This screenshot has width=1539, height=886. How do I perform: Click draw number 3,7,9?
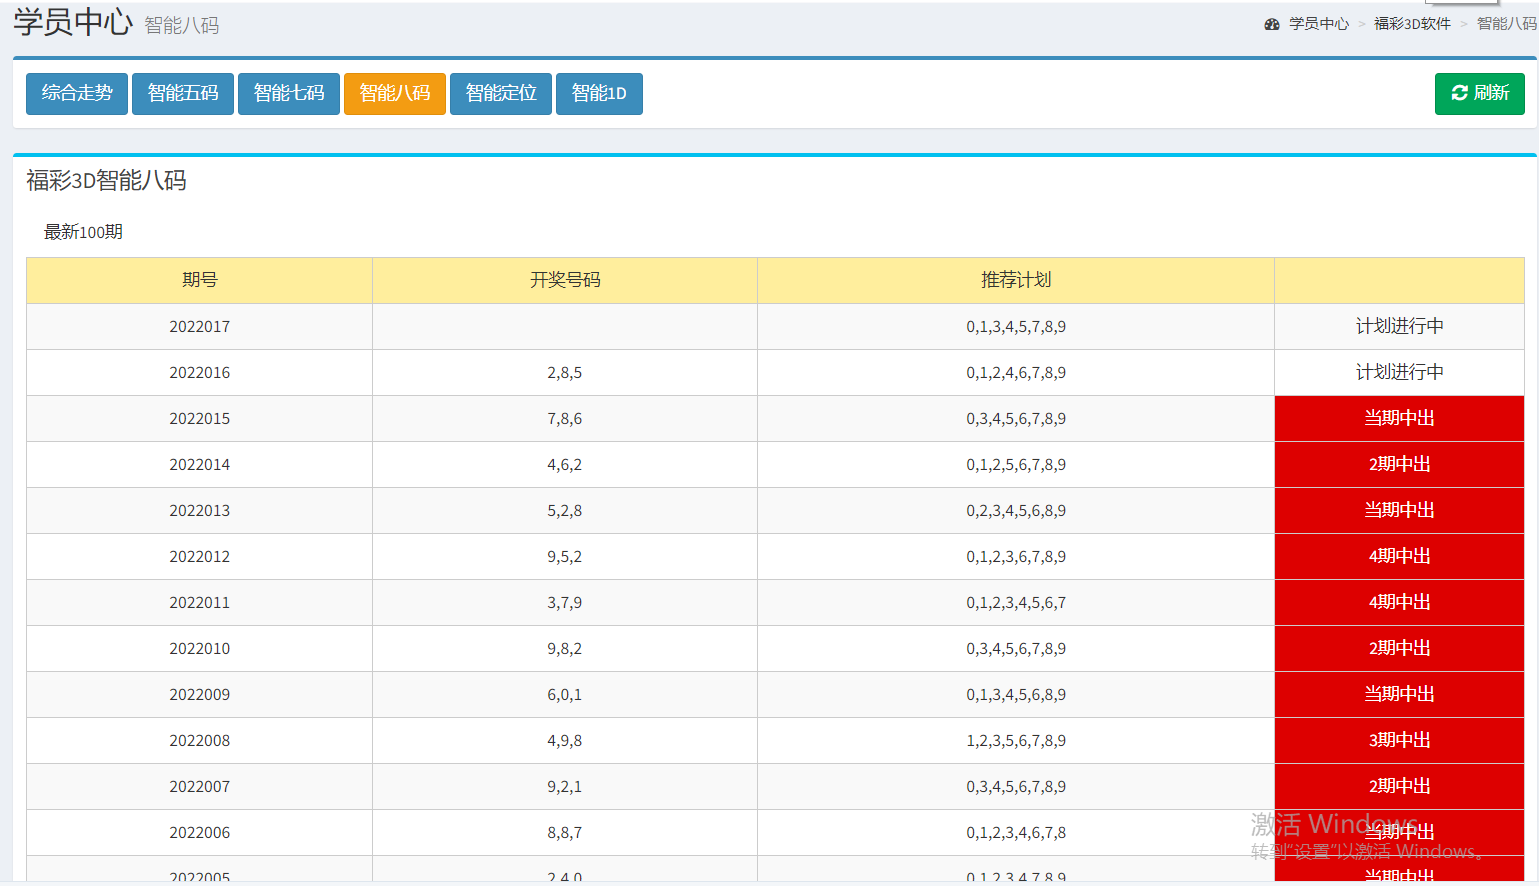[x=565, y=603]
